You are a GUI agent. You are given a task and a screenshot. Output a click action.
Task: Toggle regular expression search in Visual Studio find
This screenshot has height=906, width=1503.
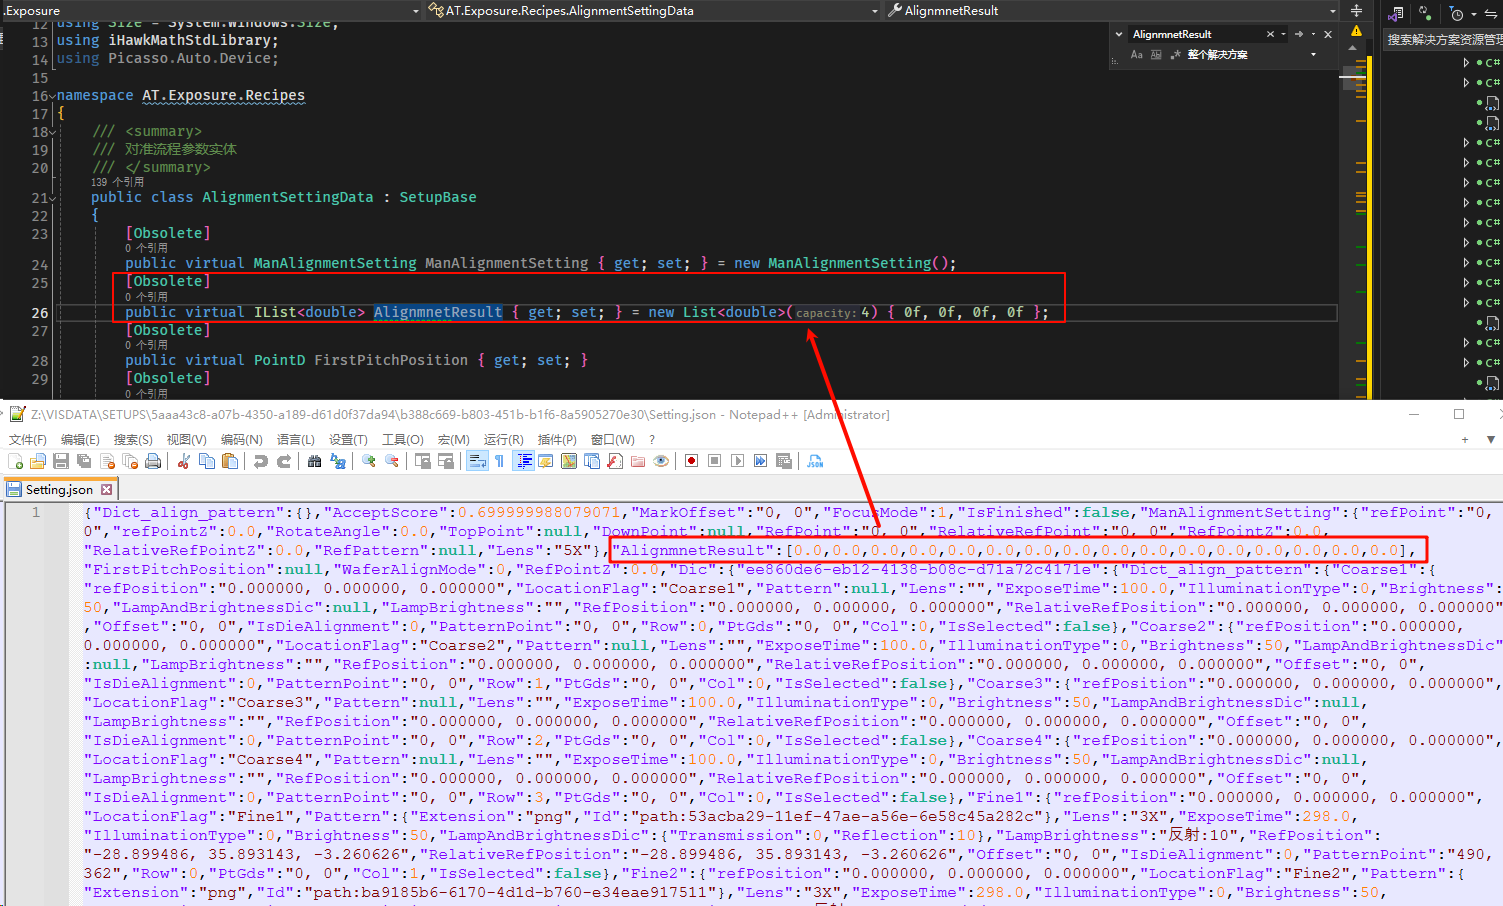[1176, 55]
